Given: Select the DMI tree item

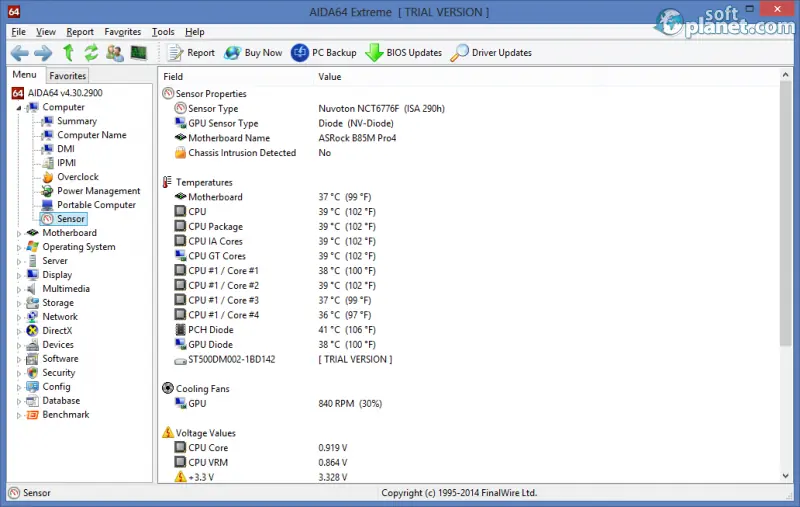Looking at the screenshot, I should tap(65, 148).
